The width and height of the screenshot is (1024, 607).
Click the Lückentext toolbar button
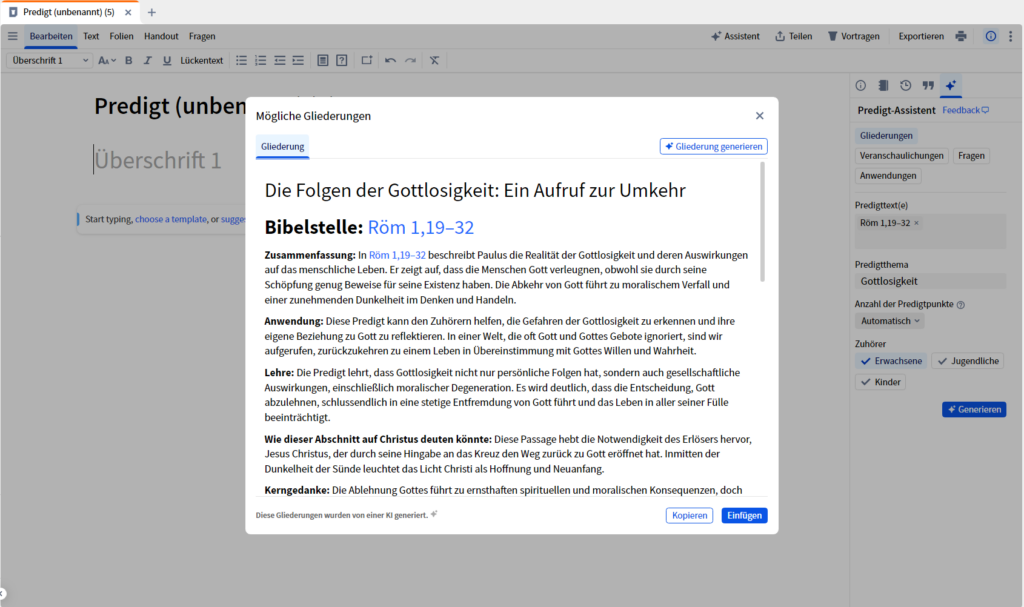201,60
